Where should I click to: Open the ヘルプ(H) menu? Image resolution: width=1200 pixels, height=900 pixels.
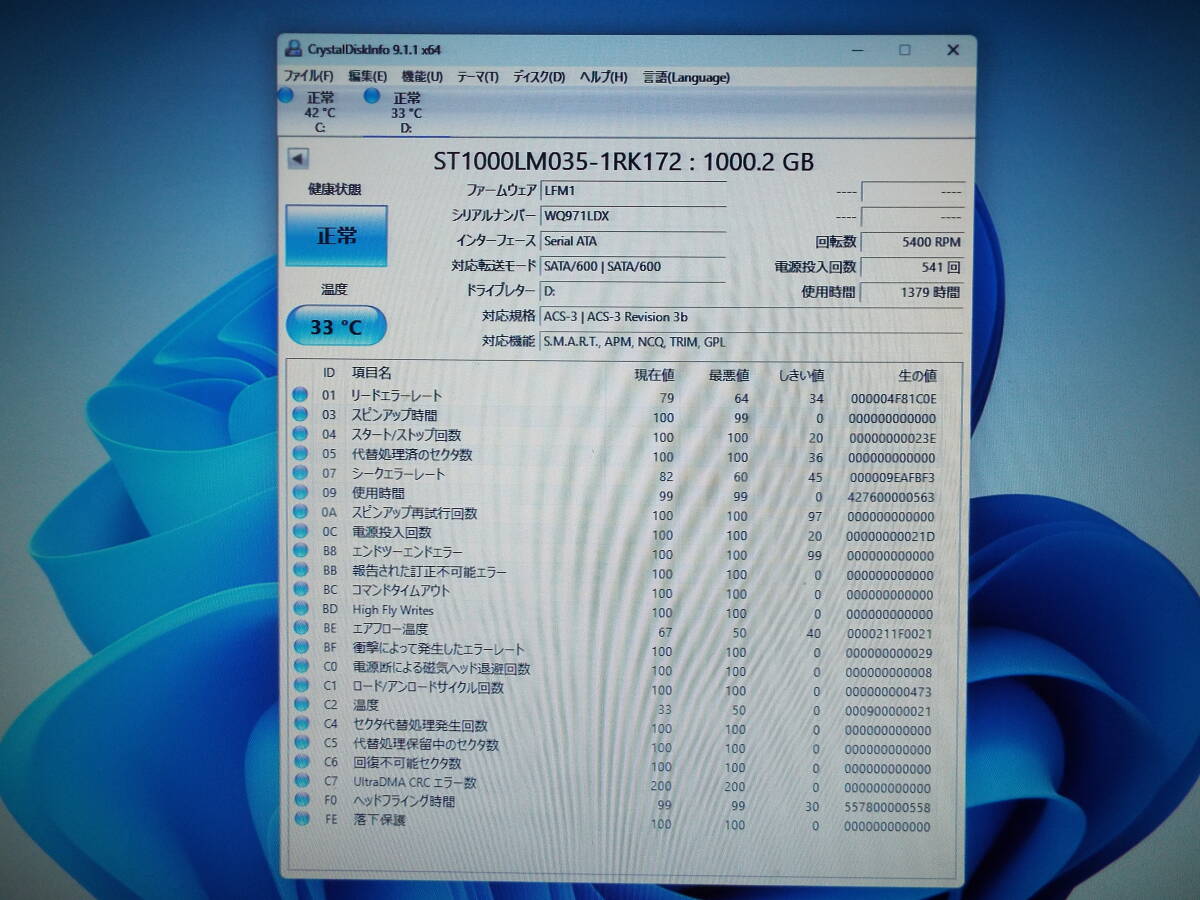point(604,77)
